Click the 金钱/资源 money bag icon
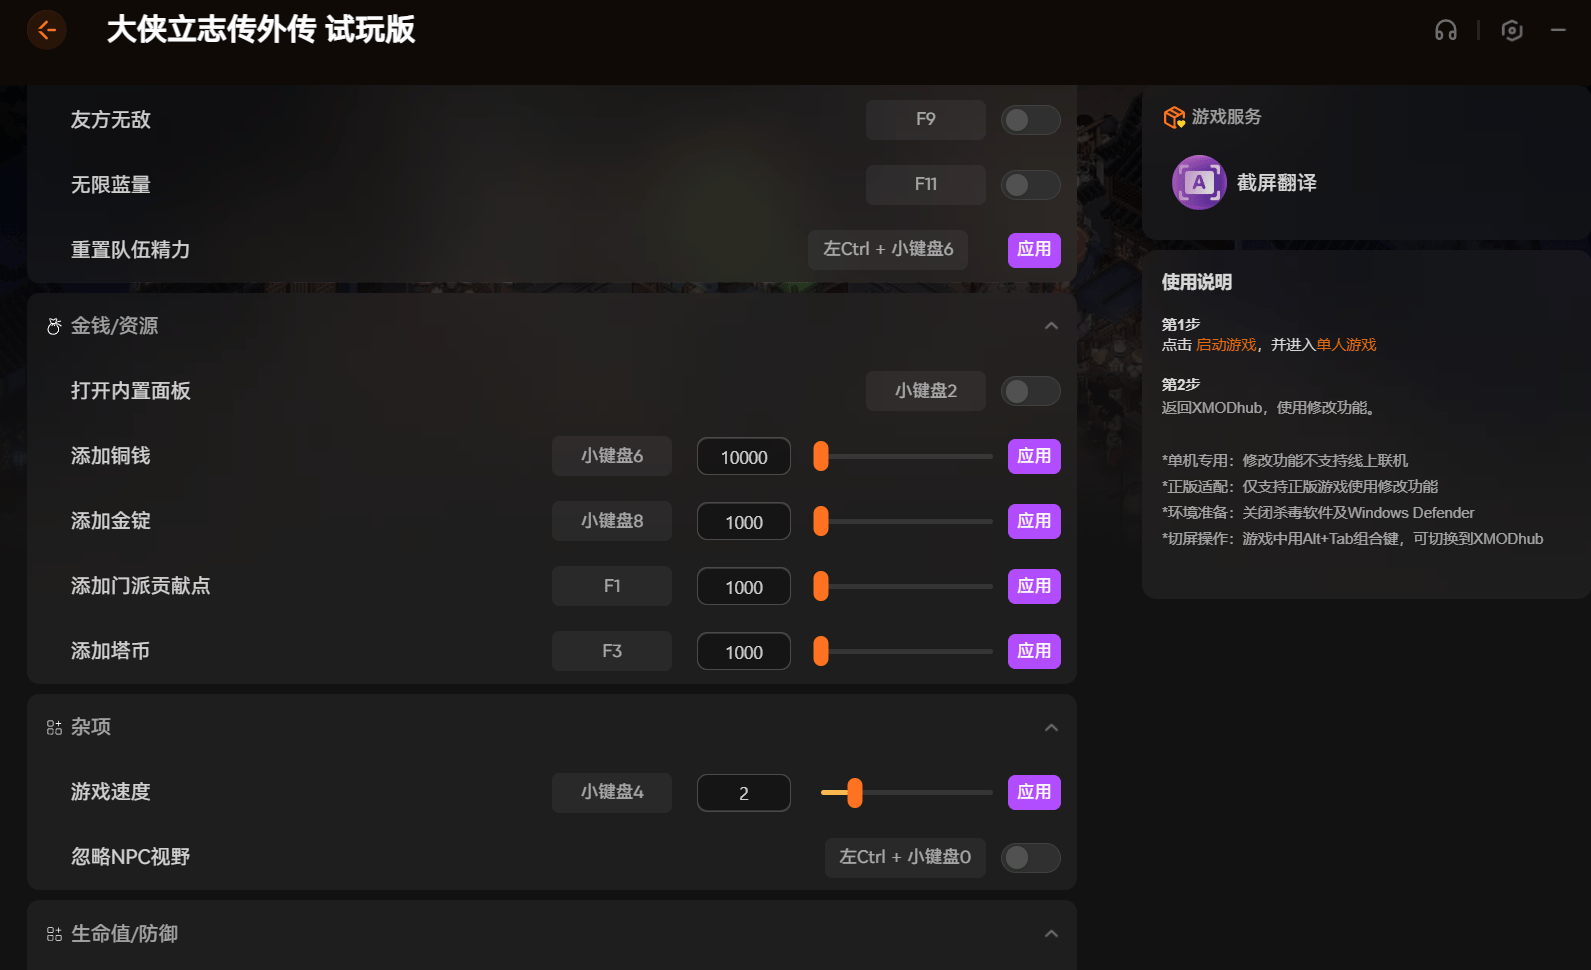The width and height of the screenshot is (1591, 970). tap(54, 326)
